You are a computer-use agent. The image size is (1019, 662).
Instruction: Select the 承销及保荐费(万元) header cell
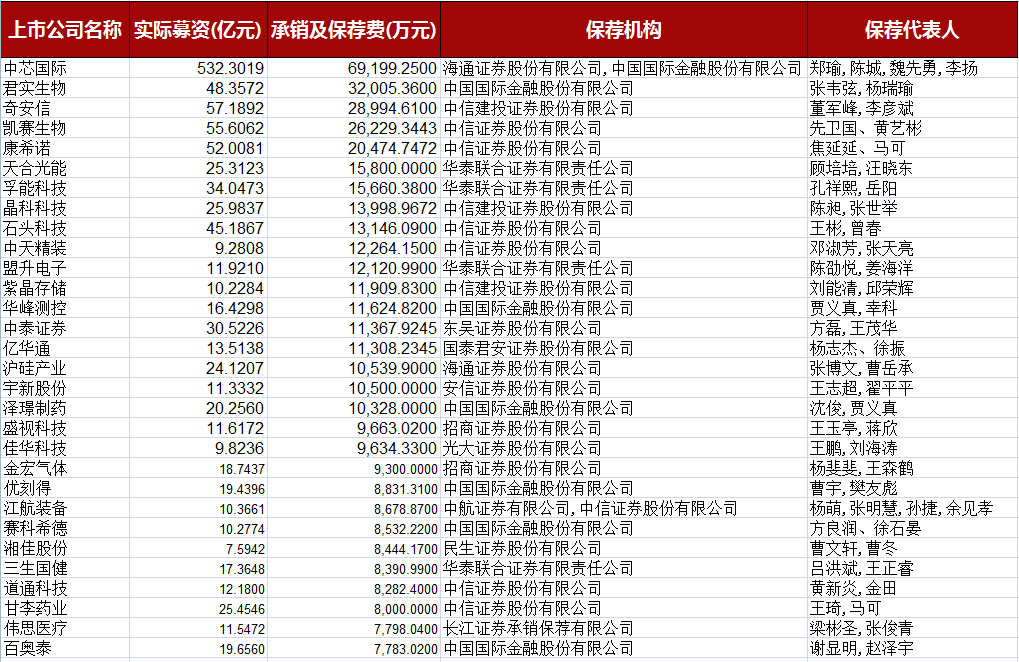354,29
